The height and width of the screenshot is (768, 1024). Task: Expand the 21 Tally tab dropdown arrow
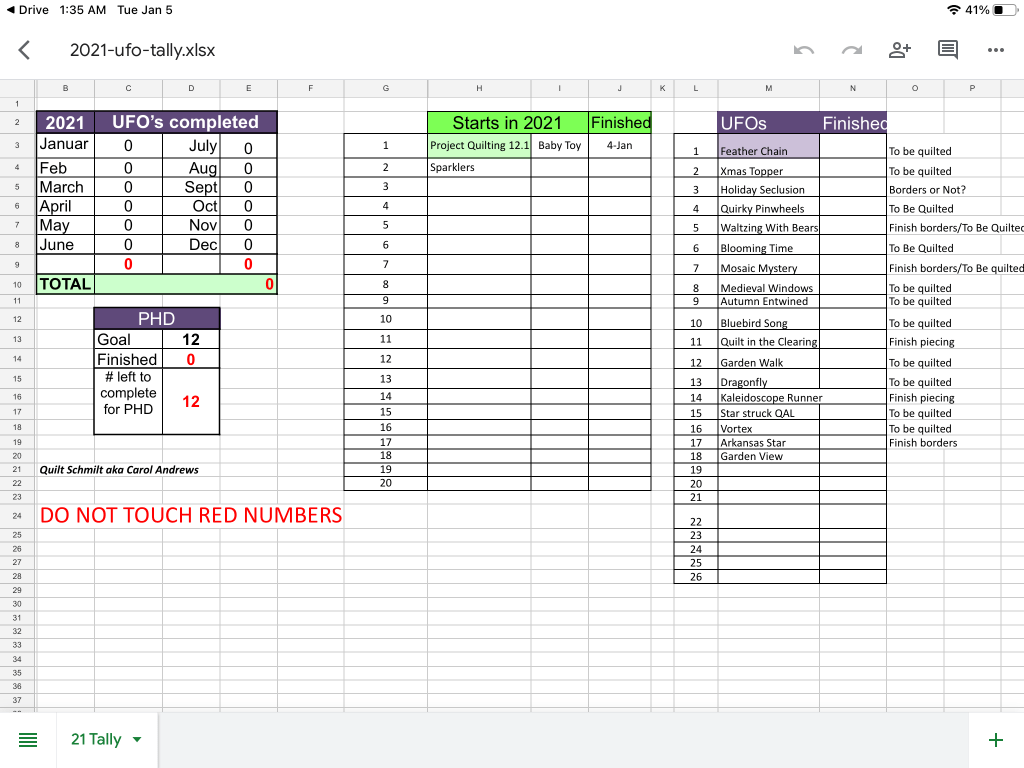point(137,740)
